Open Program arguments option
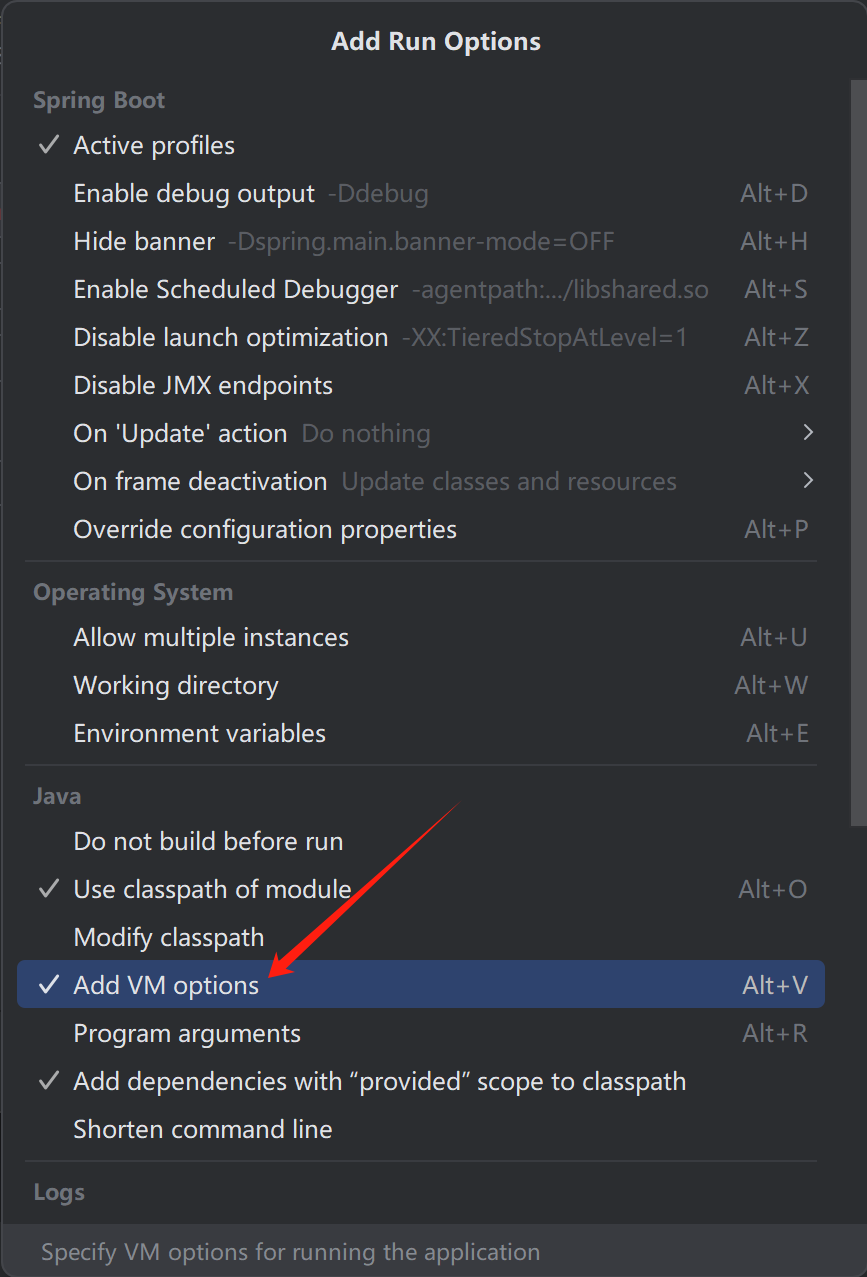Viewport: 867px width, 1277px height. click(x=187, y=1033)
